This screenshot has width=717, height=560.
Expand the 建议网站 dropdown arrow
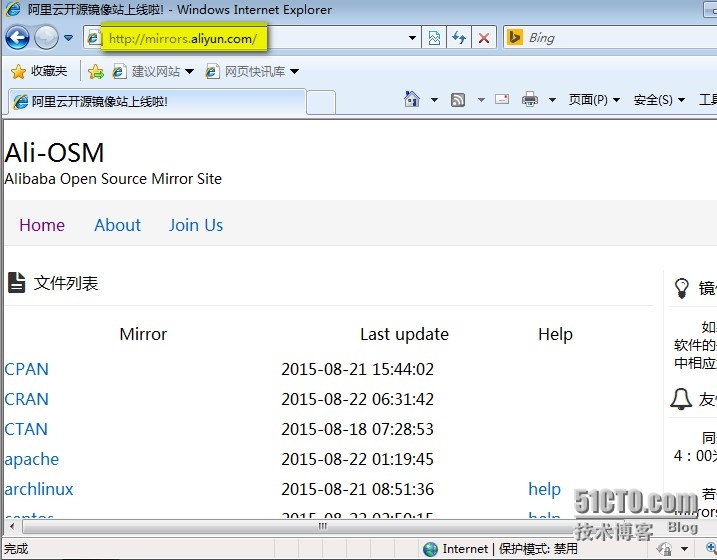pyautogui.click(x=189, y=71)
